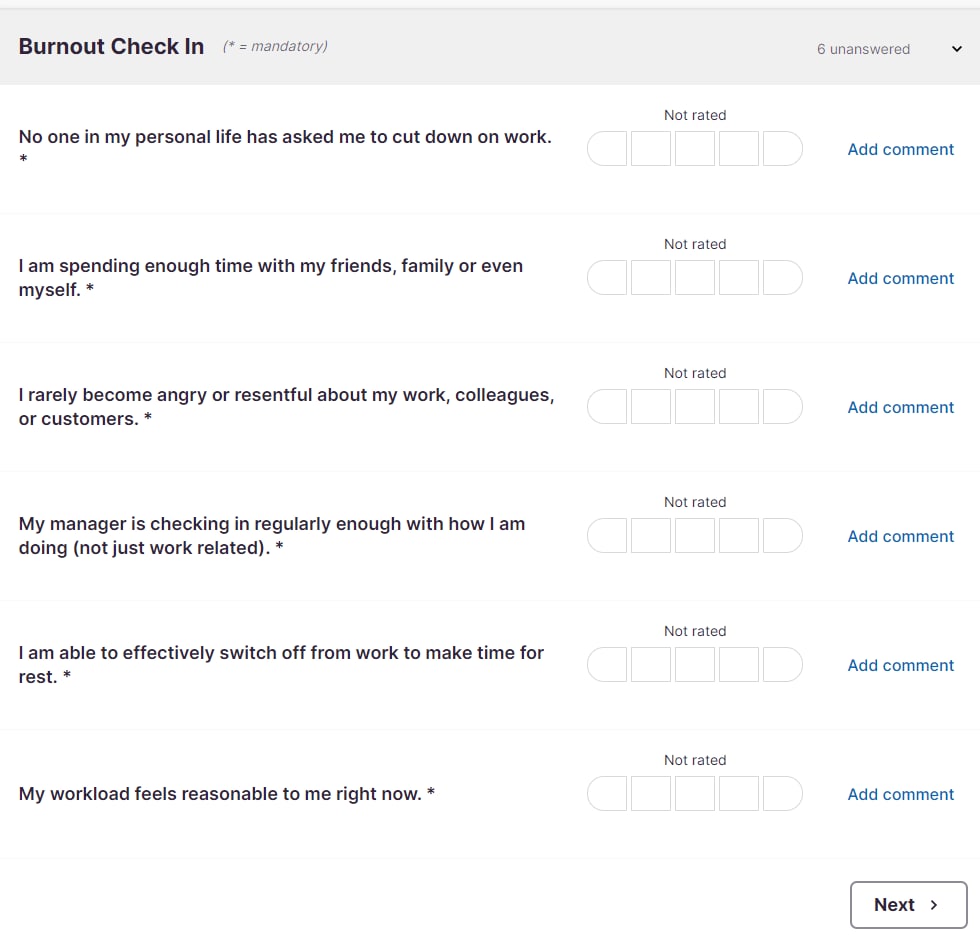The height and width of the screenshot is (946, 980).
Task: Pick fourth rating for workload feels reasonable question
Action: (739, 794)
